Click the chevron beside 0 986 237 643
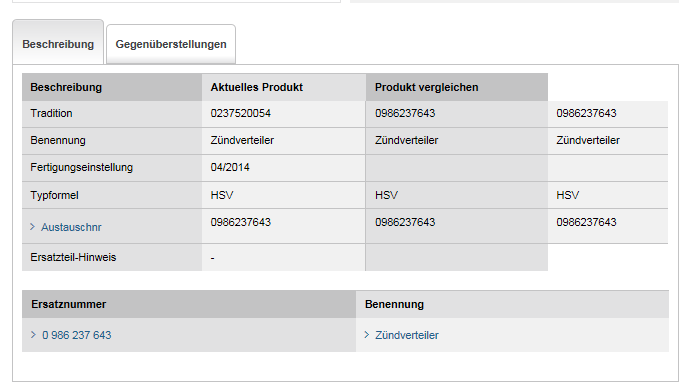Viewport: 682px width, 390px height. point(33,335)
